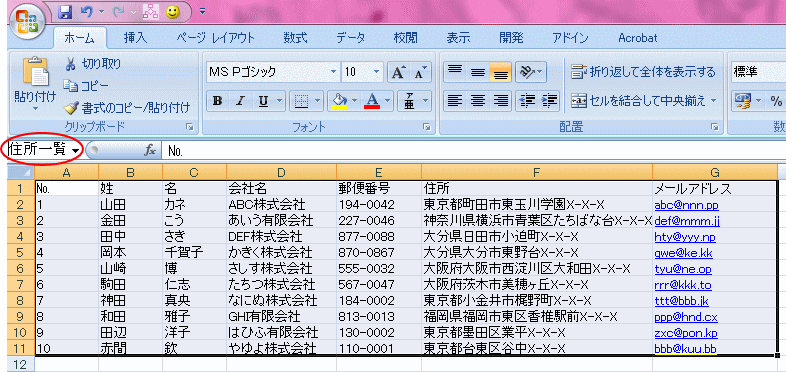Image resolution: width=786 pixels, height=372 pixels.
Task: Toggle italic formatting
Action: pyautogui.click(x=240, y=101)
